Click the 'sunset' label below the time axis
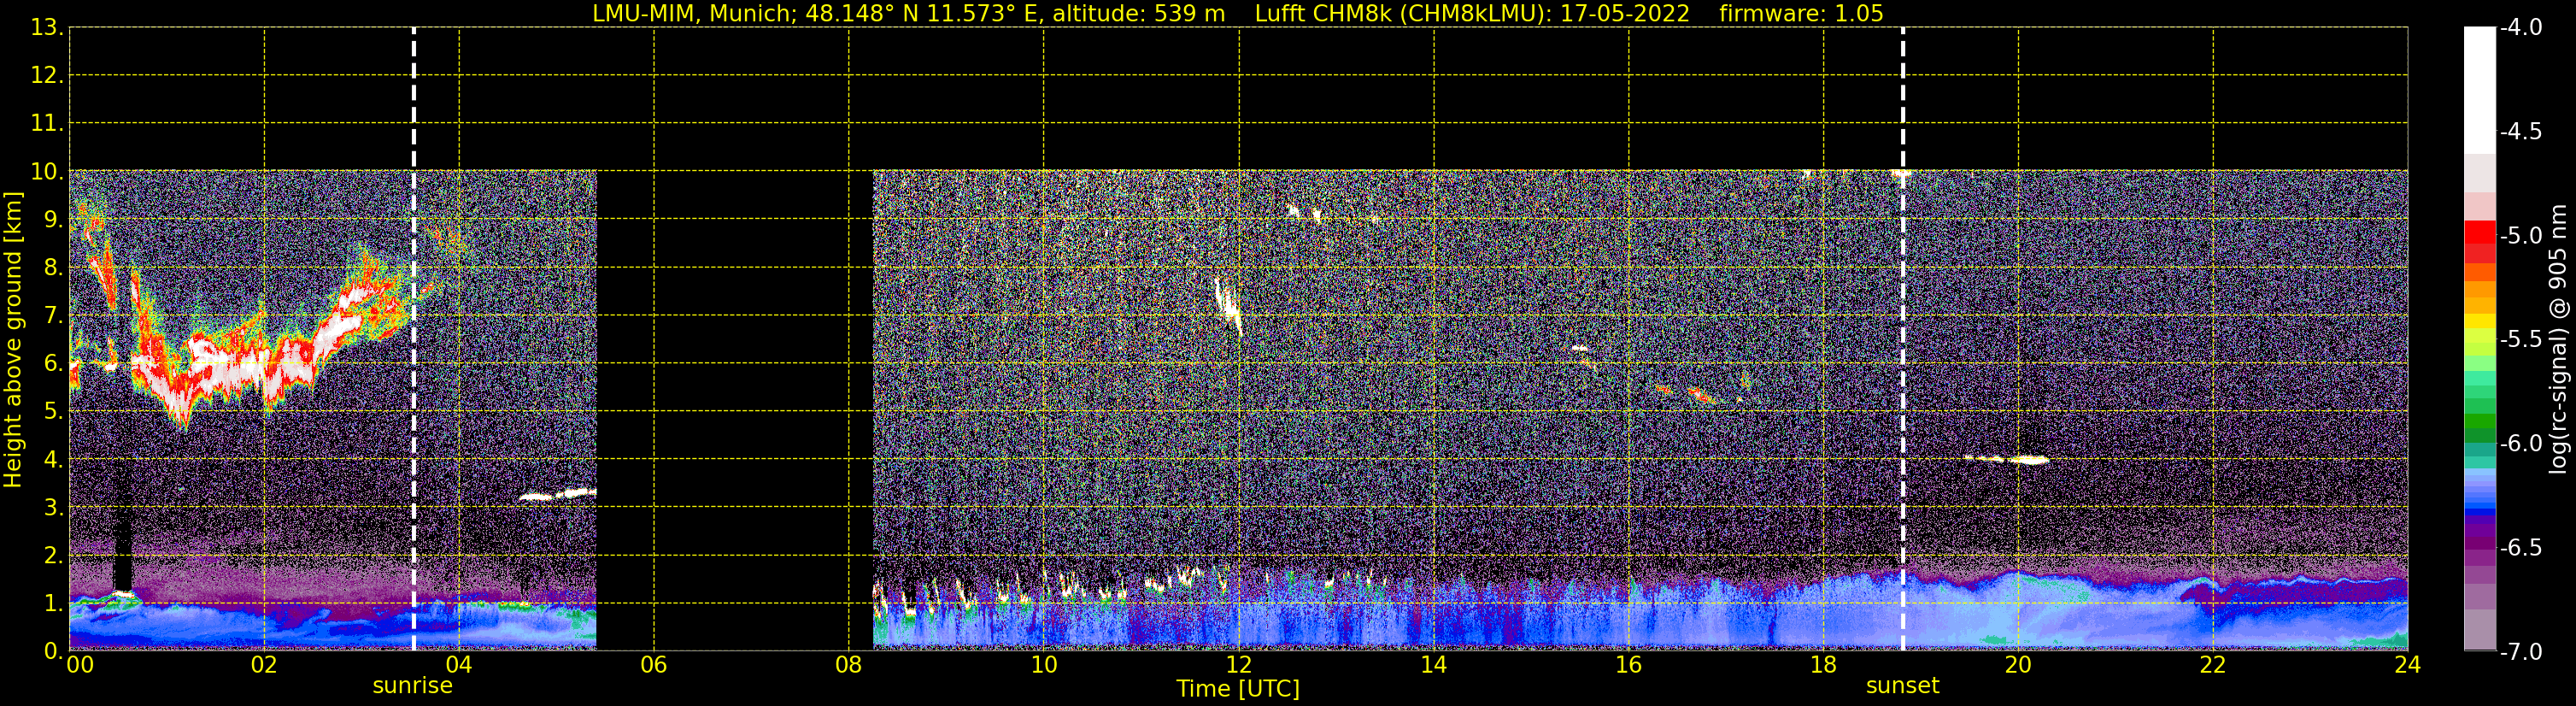The image size is (2576, 706). point(1902,686)
